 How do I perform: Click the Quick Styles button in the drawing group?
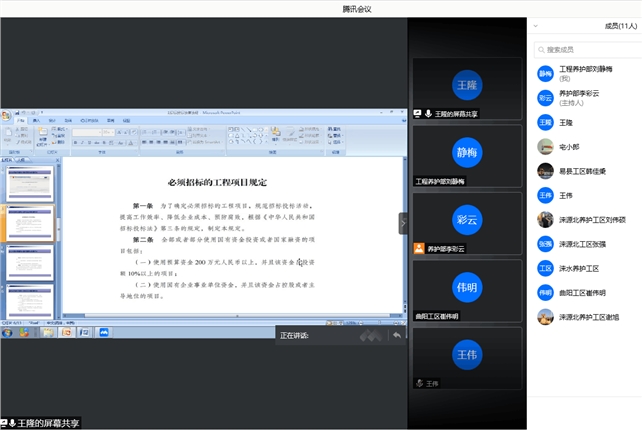(290, 134)
